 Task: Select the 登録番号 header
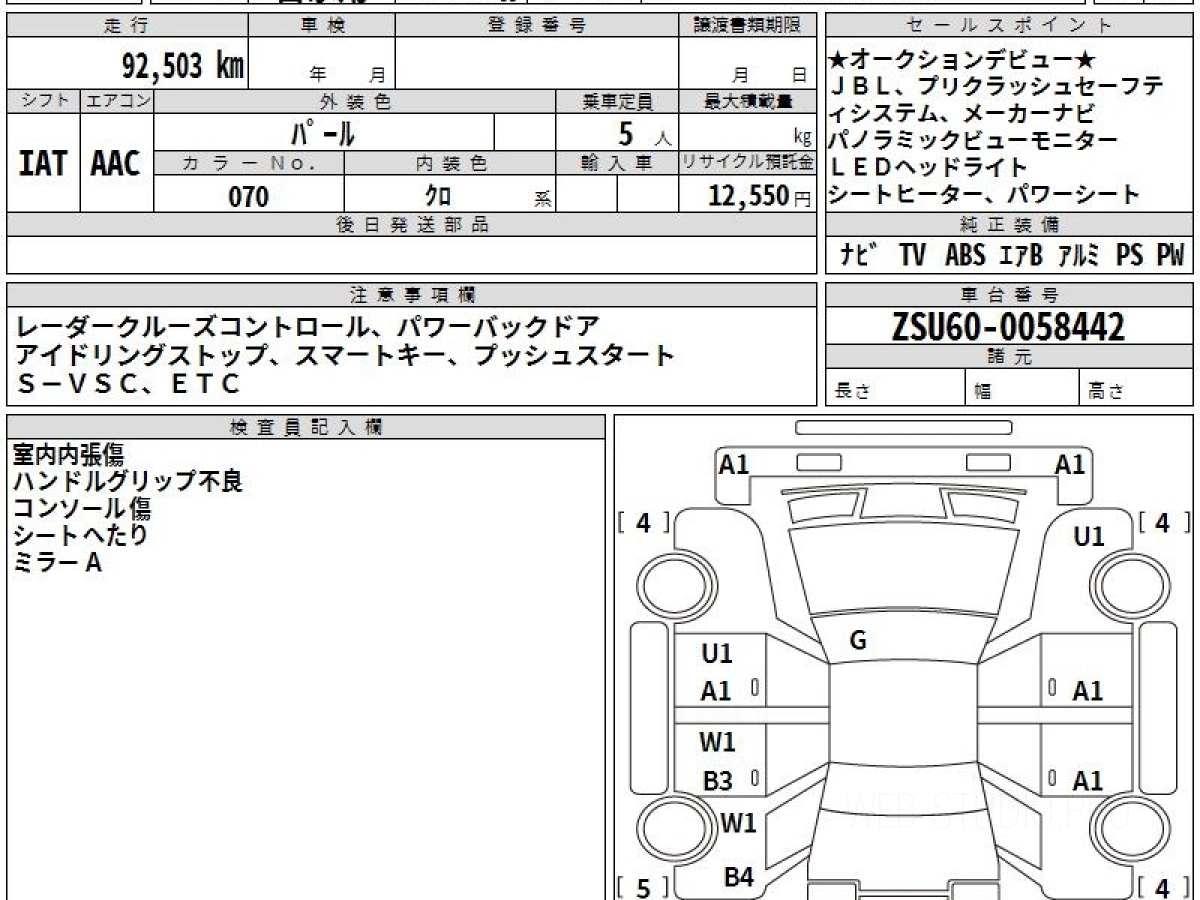[x=537, y=26]
